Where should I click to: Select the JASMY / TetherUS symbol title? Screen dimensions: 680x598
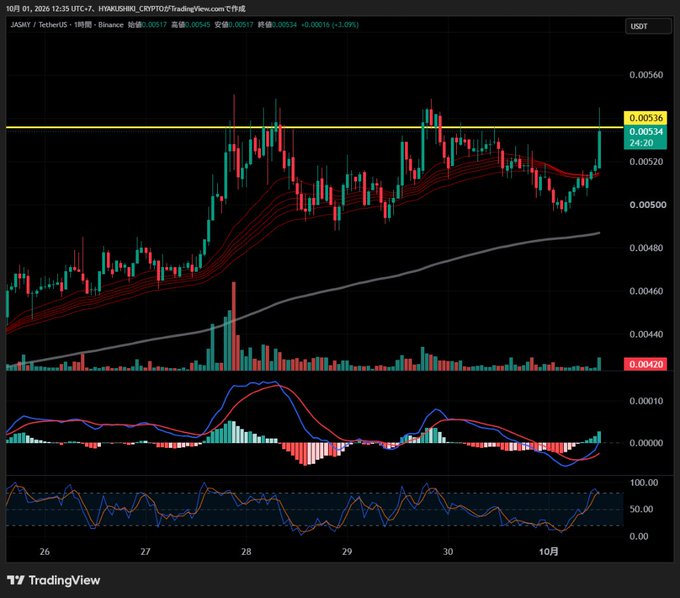[x=38, y=25]
